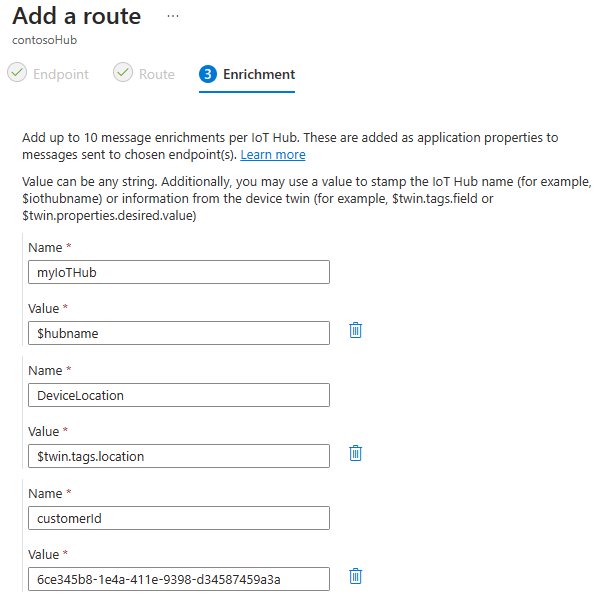Focus the Value field containing $hubname
Image resolution: width=610 pixels, height=595 pixels.
pos(179,333)
